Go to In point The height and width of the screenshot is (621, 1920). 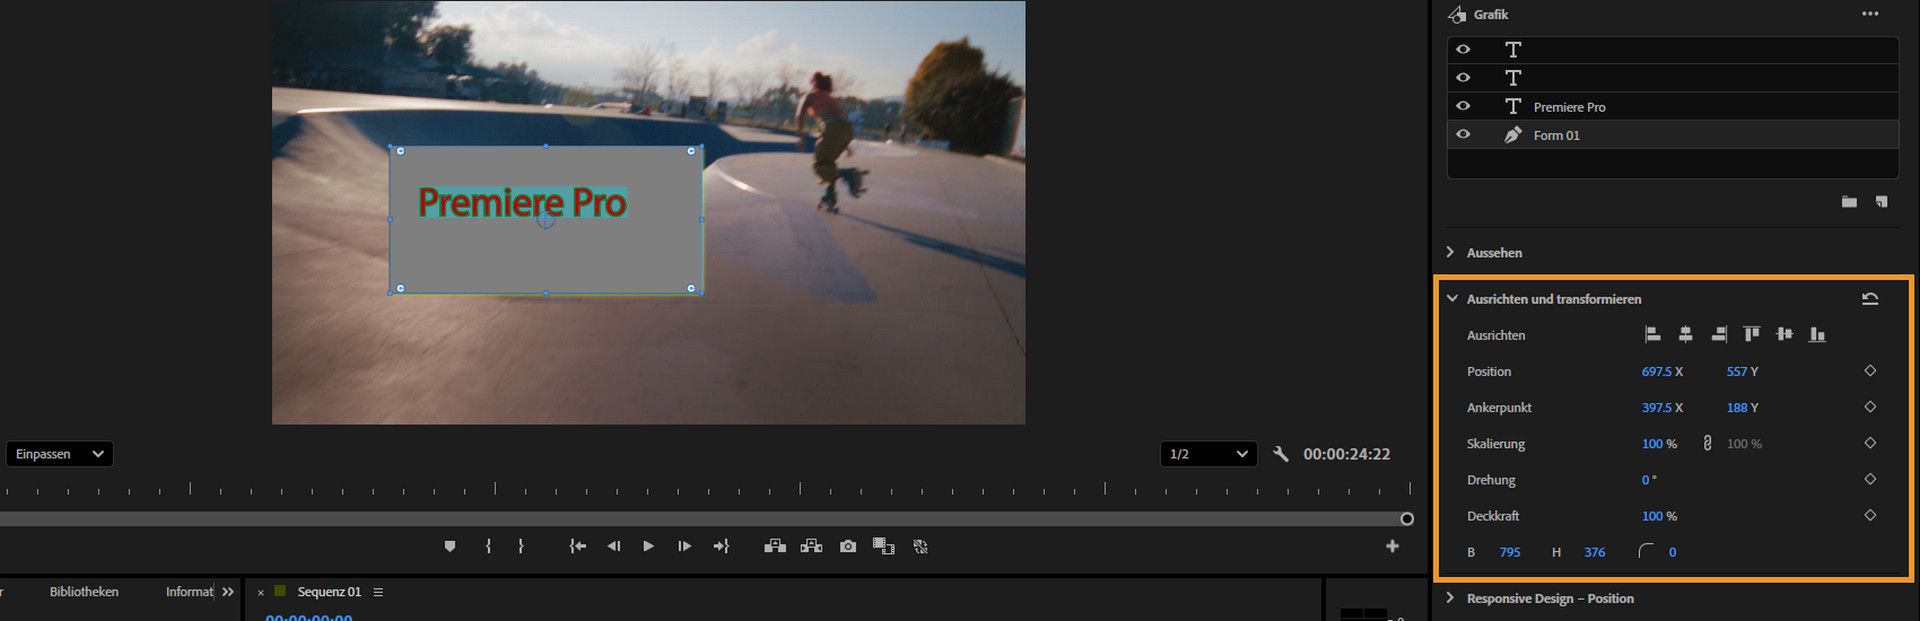click(577, 546)
